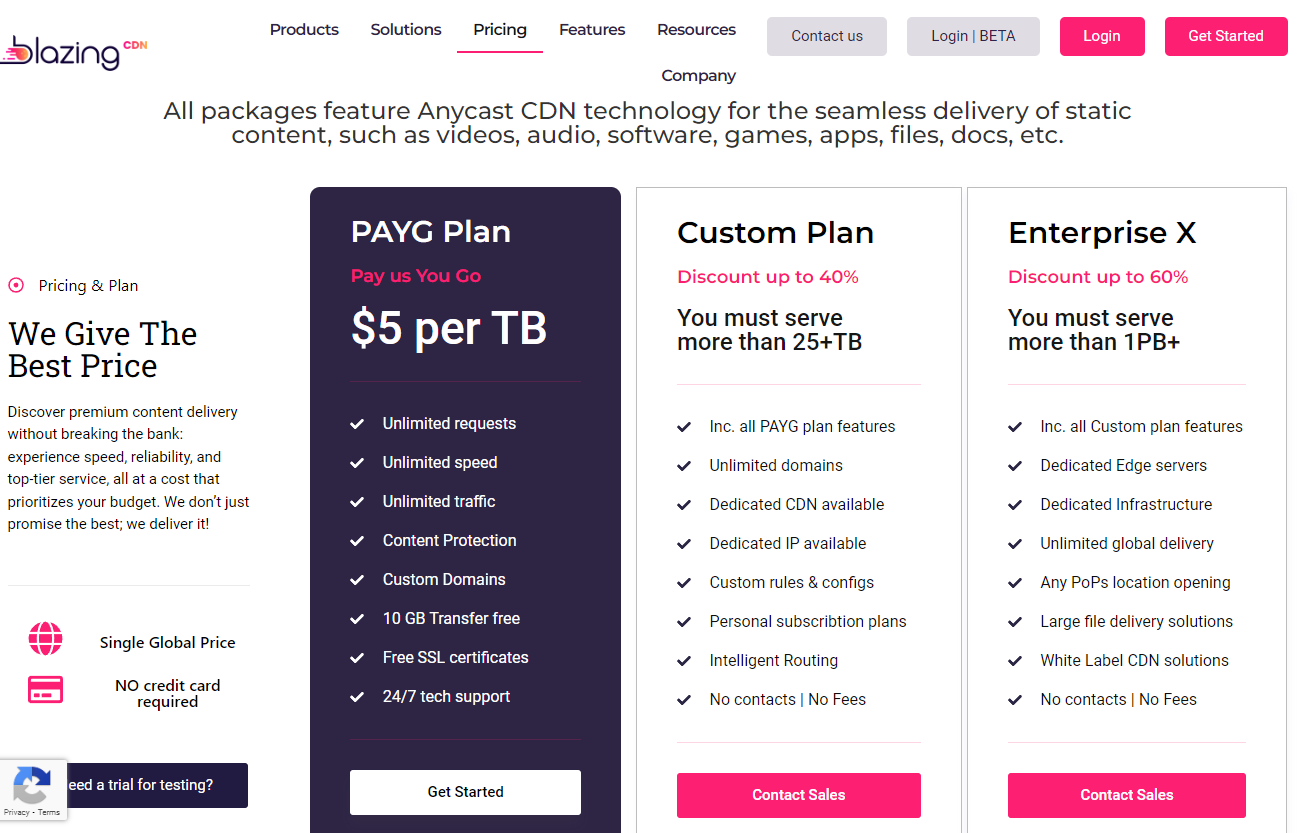Screen dimensions: 1298x833
Task: Open the Products menu
Action: click(304, 29)
